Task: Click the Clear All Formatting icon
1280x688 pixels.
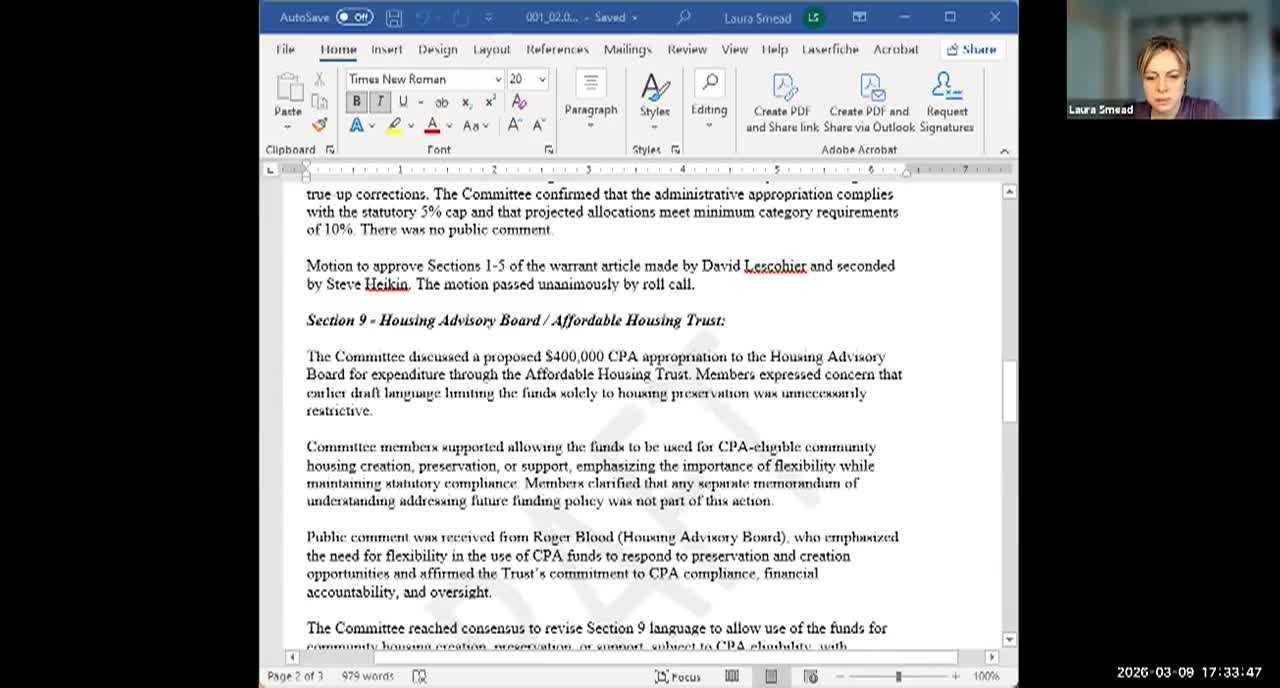Action: pos(519,102)
